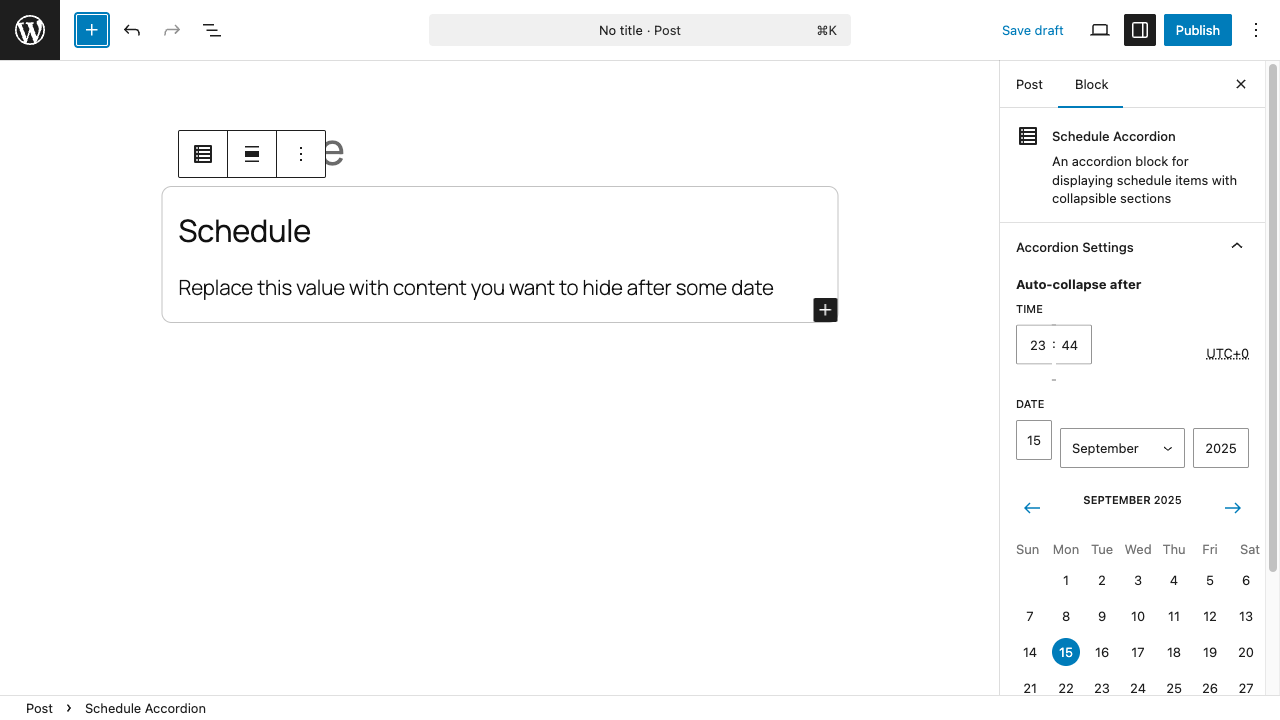Click the laptop preview view icon
This screenshot has width=1280, height=720.
(1100, 30)
